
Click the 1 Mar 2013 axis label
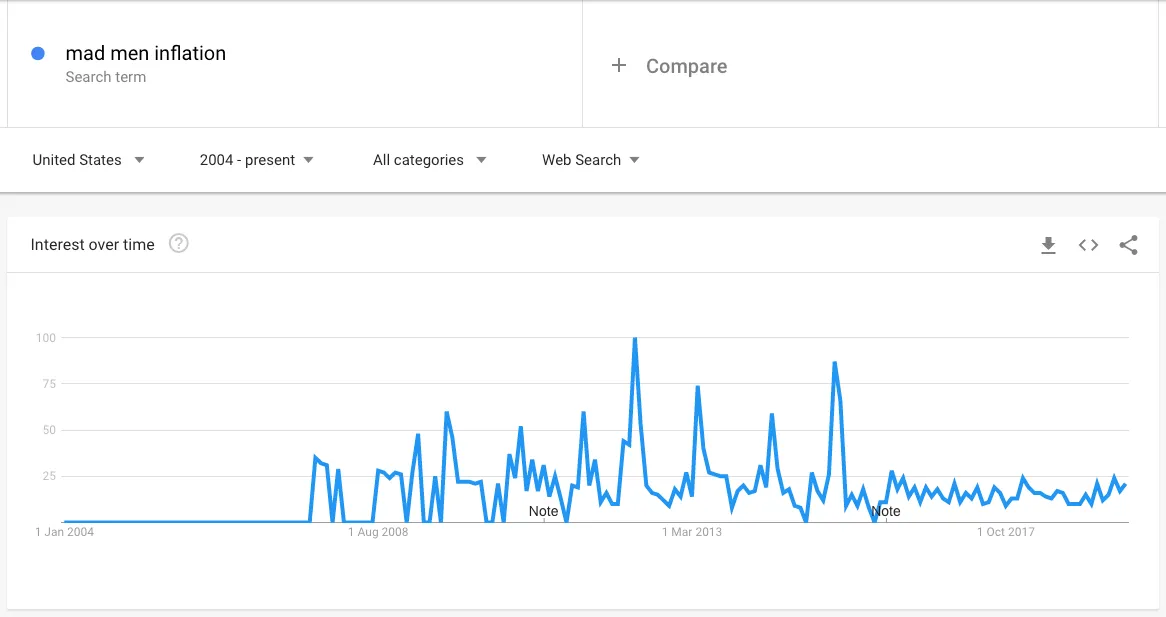pyautogui.click(x=692, y=532)
